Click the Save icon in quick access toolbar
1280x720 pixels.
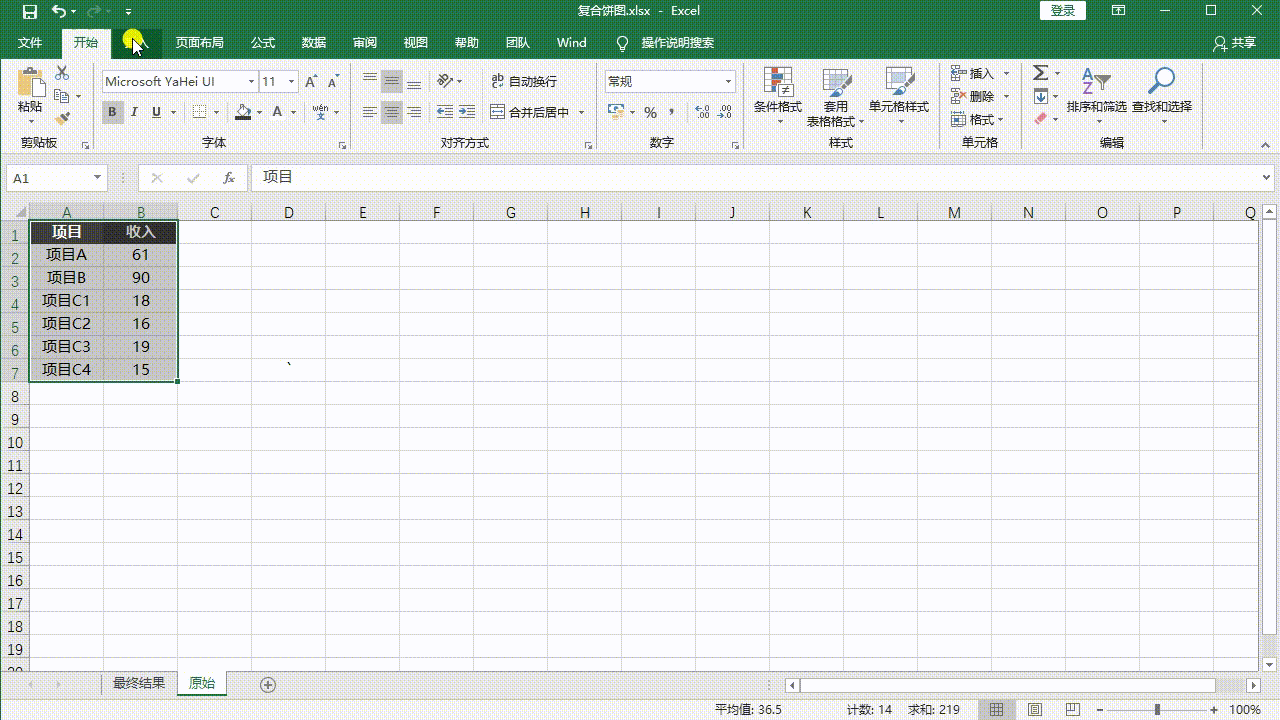pos(30,11)
